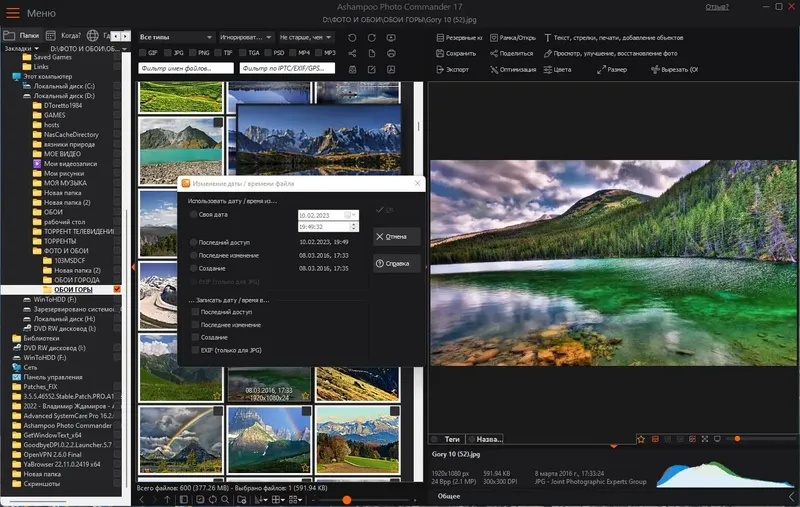Open the hamburger Меню button
The image size is (800, 507).
pos(13,13)
